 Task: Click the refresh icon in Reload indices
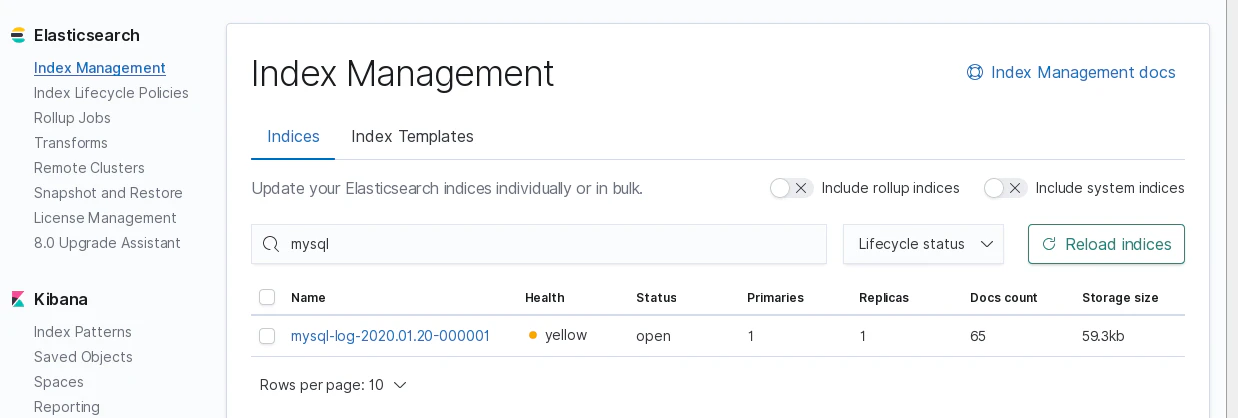(1049, 244)
